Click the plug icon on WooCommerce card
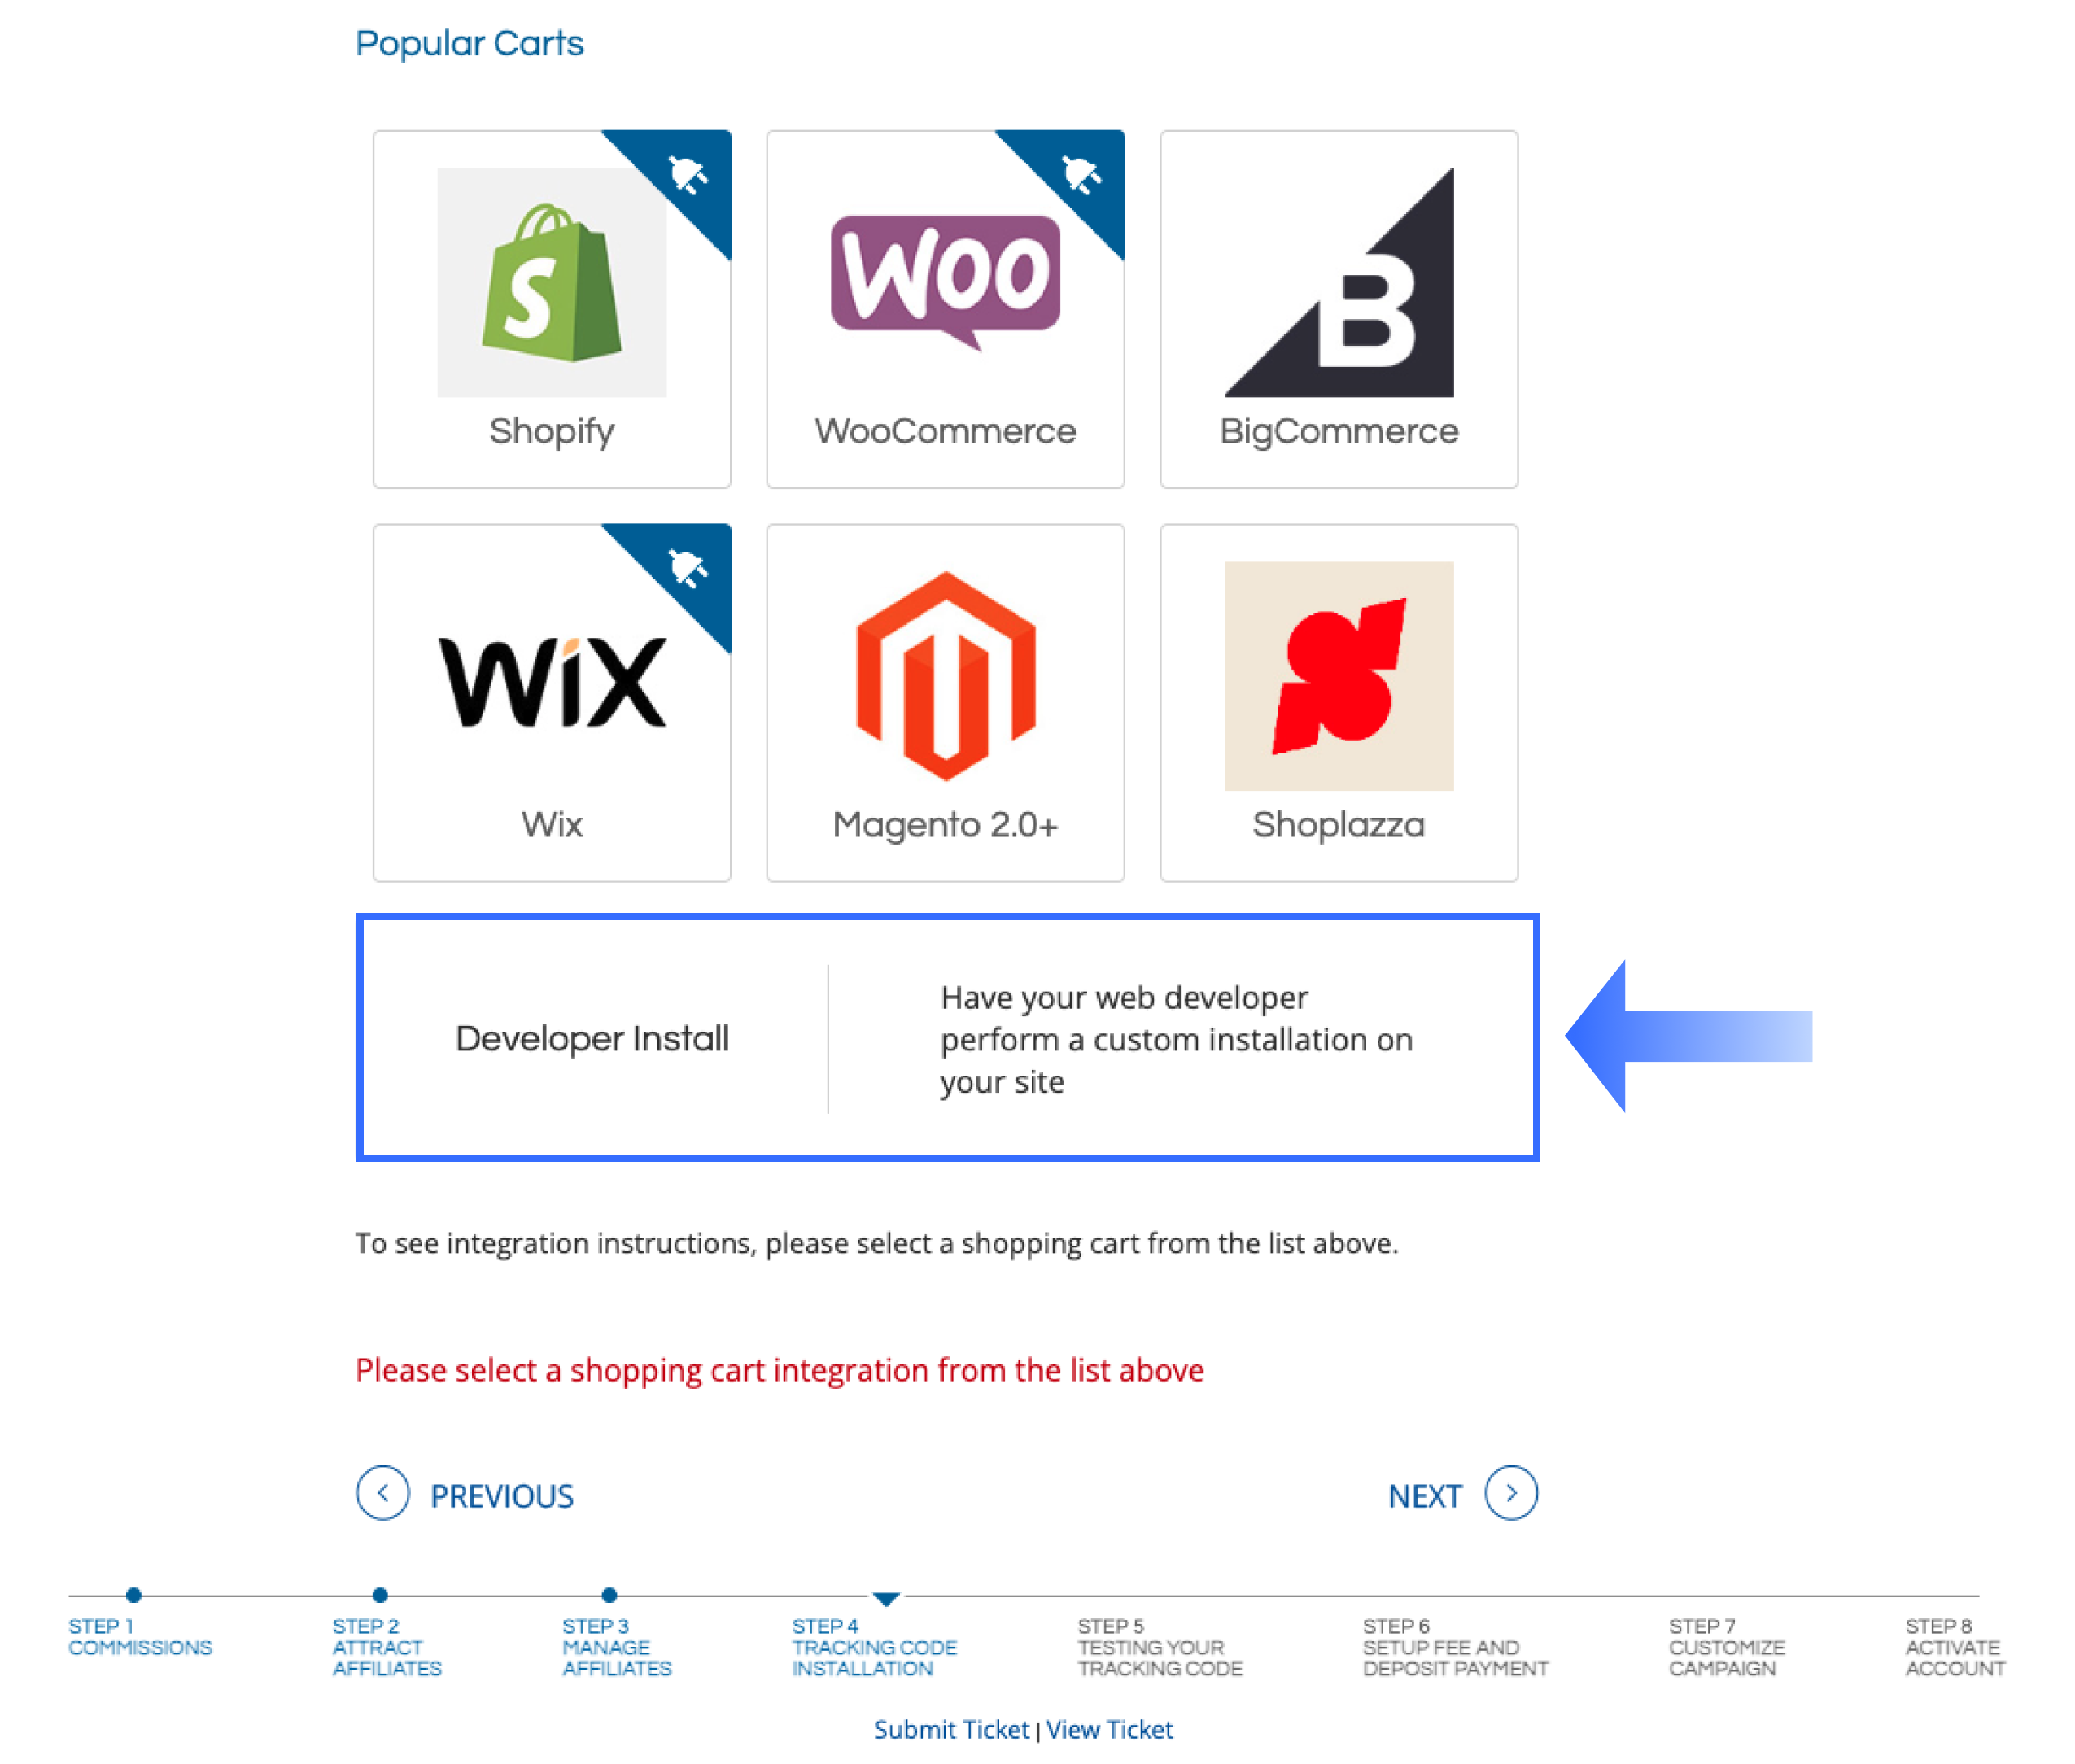Screen dimensions: 2075x1764 coord(1081,174)
